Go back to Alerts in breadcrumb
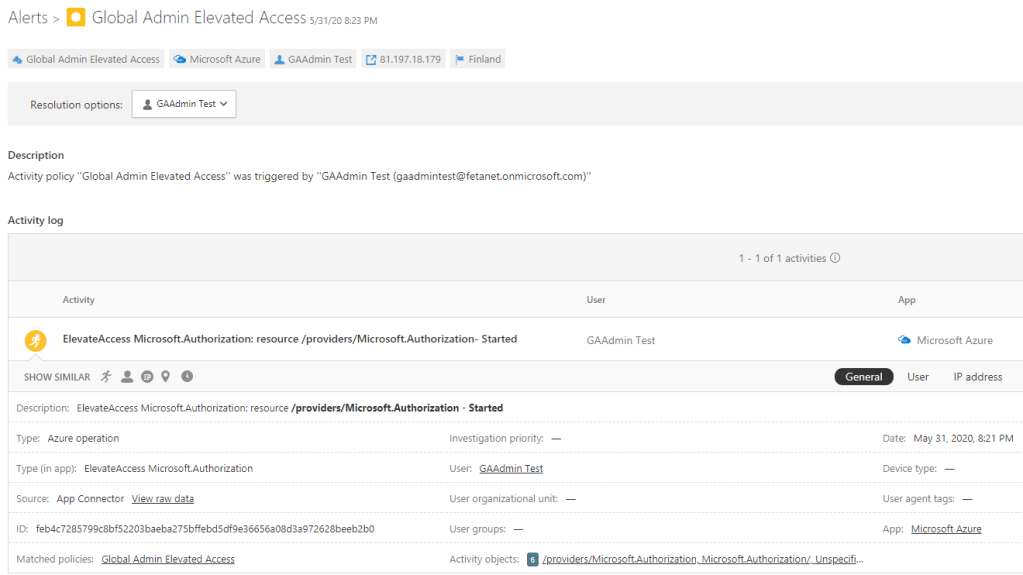The width and height of the screenshot is (1023, 575). (28, 18)
